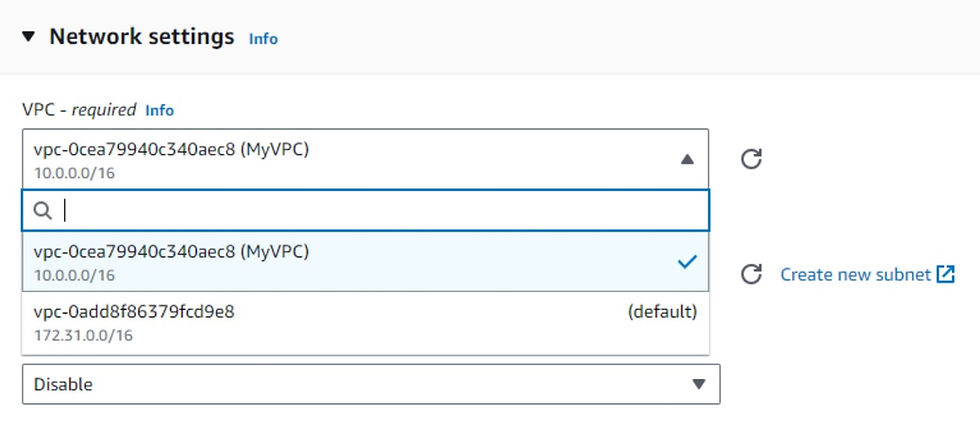Click refresh icon next to VPC dropdown

click(751, 159)
